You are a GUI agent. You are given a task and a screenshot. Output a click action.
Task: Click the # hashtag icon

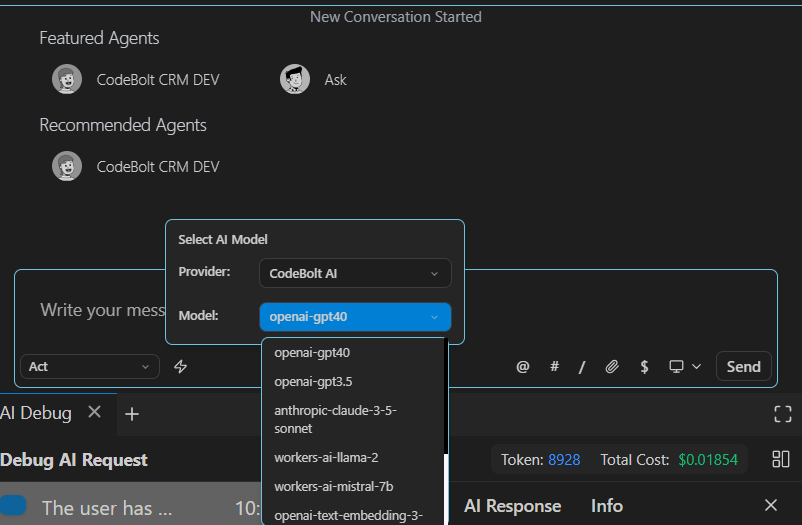[554, 366]
